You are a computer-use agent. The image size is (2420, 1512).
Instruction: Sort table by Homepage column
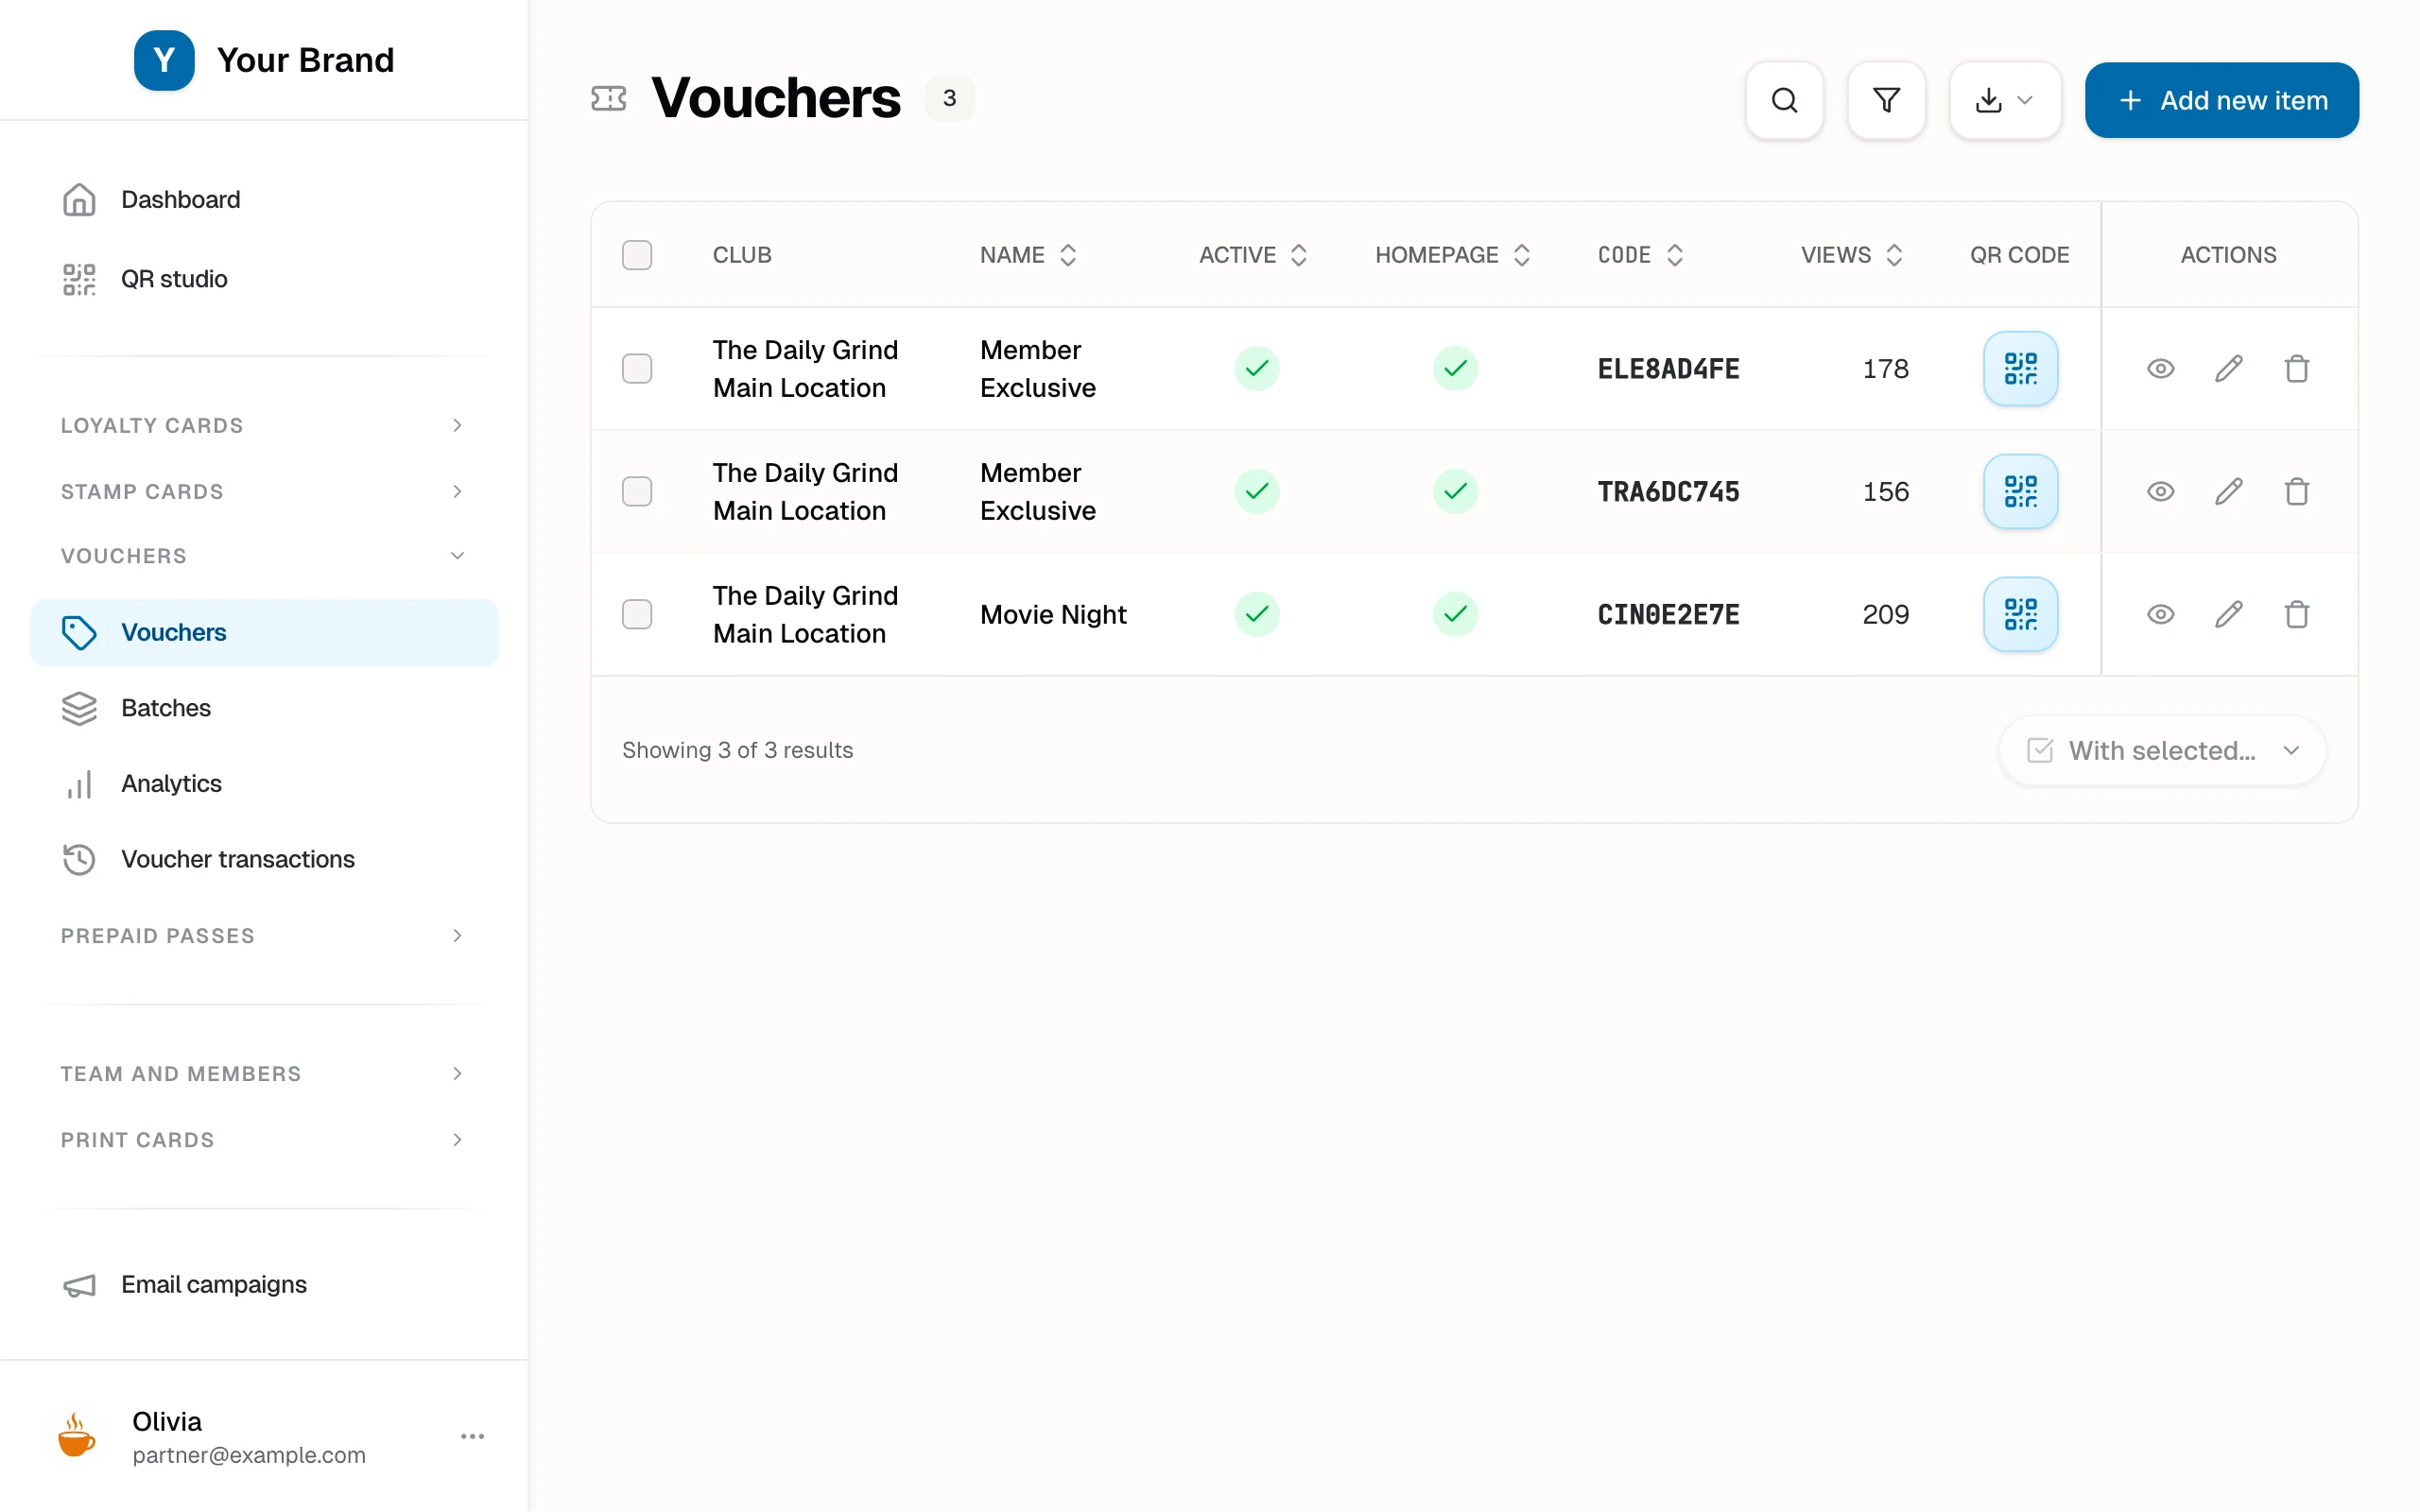tap(1453, 255)
